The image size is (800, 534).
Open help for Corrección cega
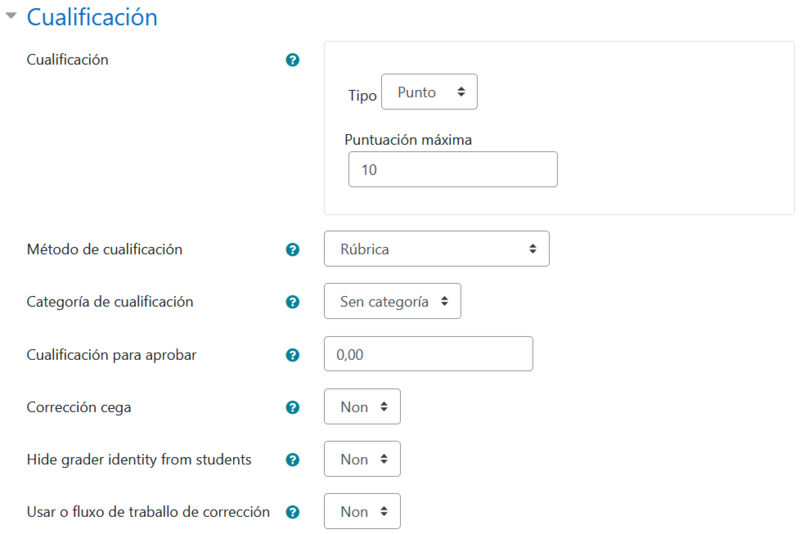click(292, 408)
